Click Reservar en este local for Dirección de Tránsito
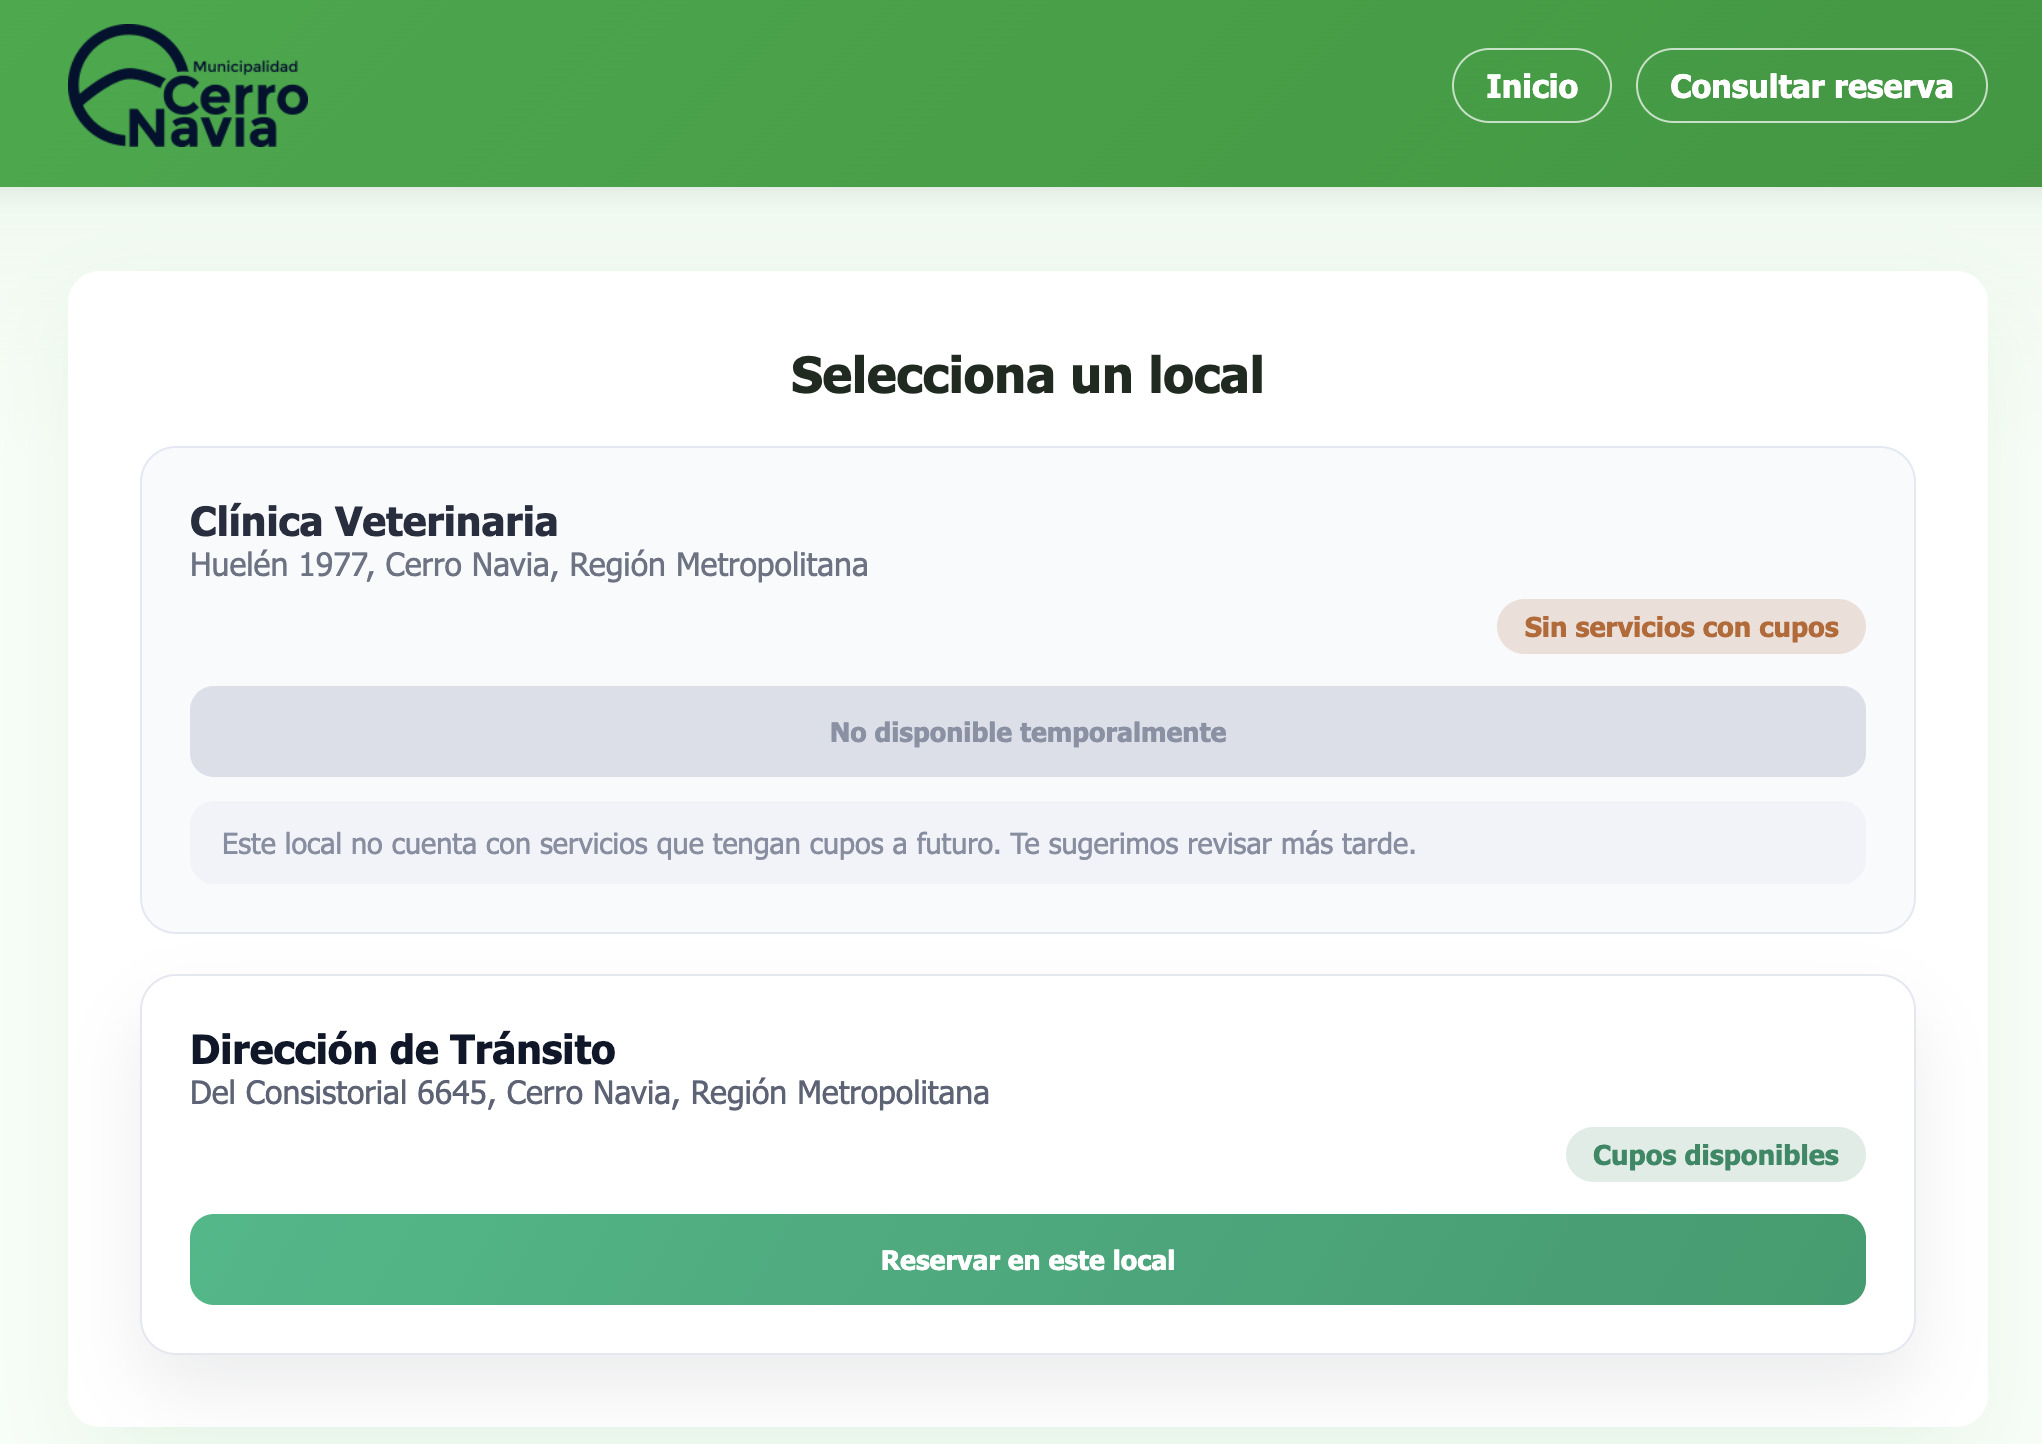This screenshot has width=2042, height=1444. pos(1027,1259)
